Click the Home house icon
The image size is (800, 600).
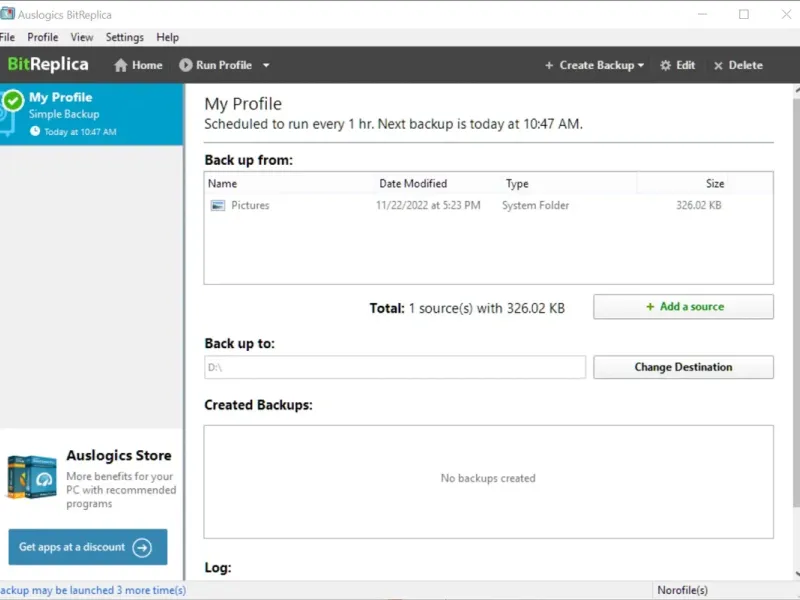121,66
